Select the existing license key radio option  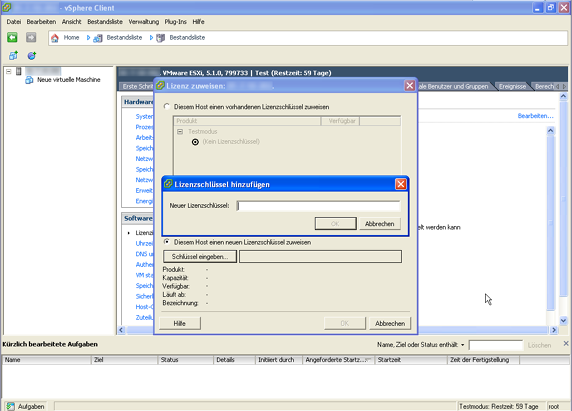(167, 106)
